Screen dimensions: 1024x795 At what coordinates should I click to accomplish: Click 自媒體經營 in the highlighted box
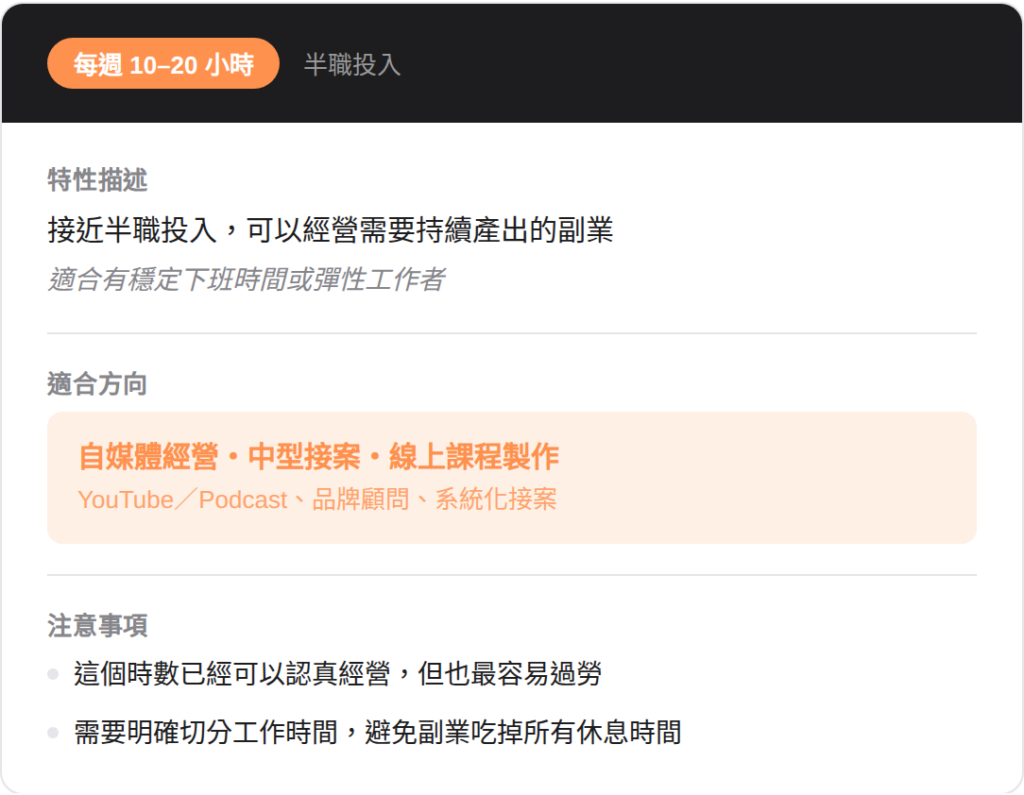(x=148, y=457)
